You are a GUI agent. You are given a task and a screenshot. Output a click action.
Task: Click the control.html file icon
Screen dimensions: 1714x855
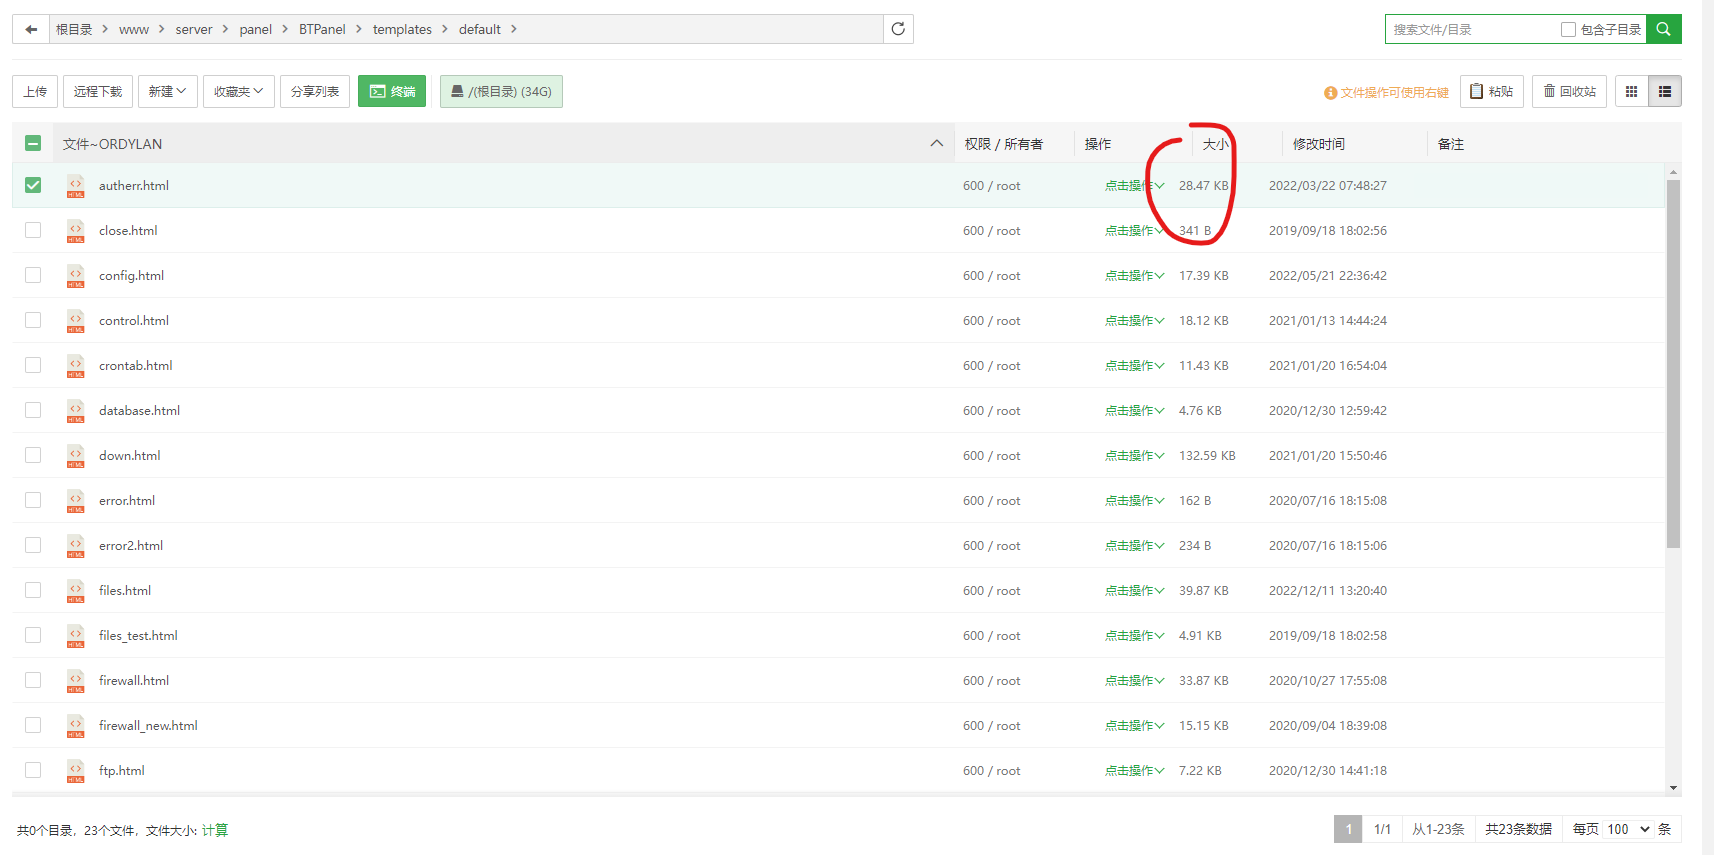click(x=76, y=321)
